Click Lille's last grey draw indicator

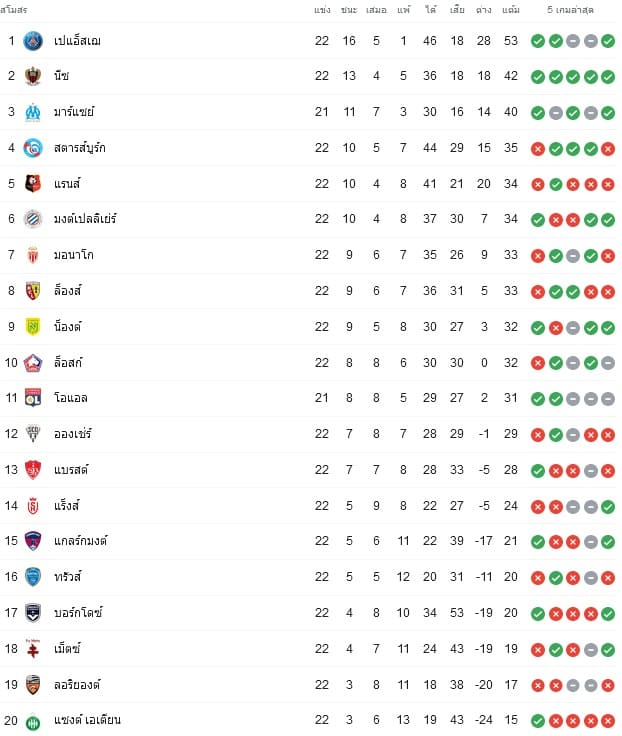(x=607, y=363)
